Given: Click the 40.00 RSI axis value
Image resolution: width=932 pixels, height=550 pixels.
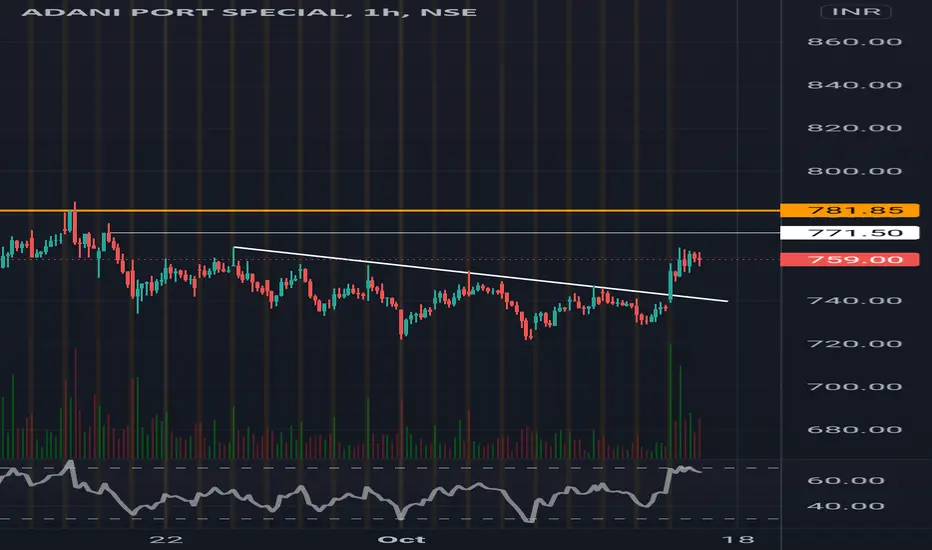Looking at the screenshot, I should (846, 507).
